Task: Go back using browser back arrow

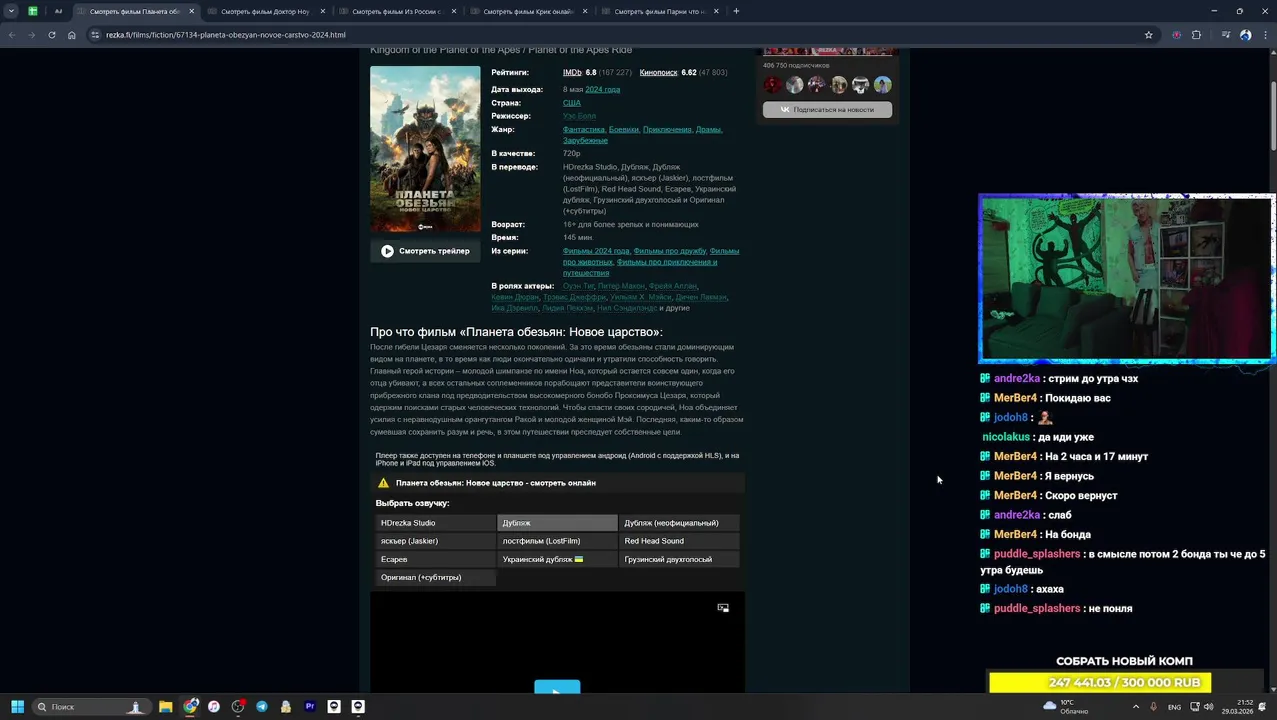Action: (12, 35)
